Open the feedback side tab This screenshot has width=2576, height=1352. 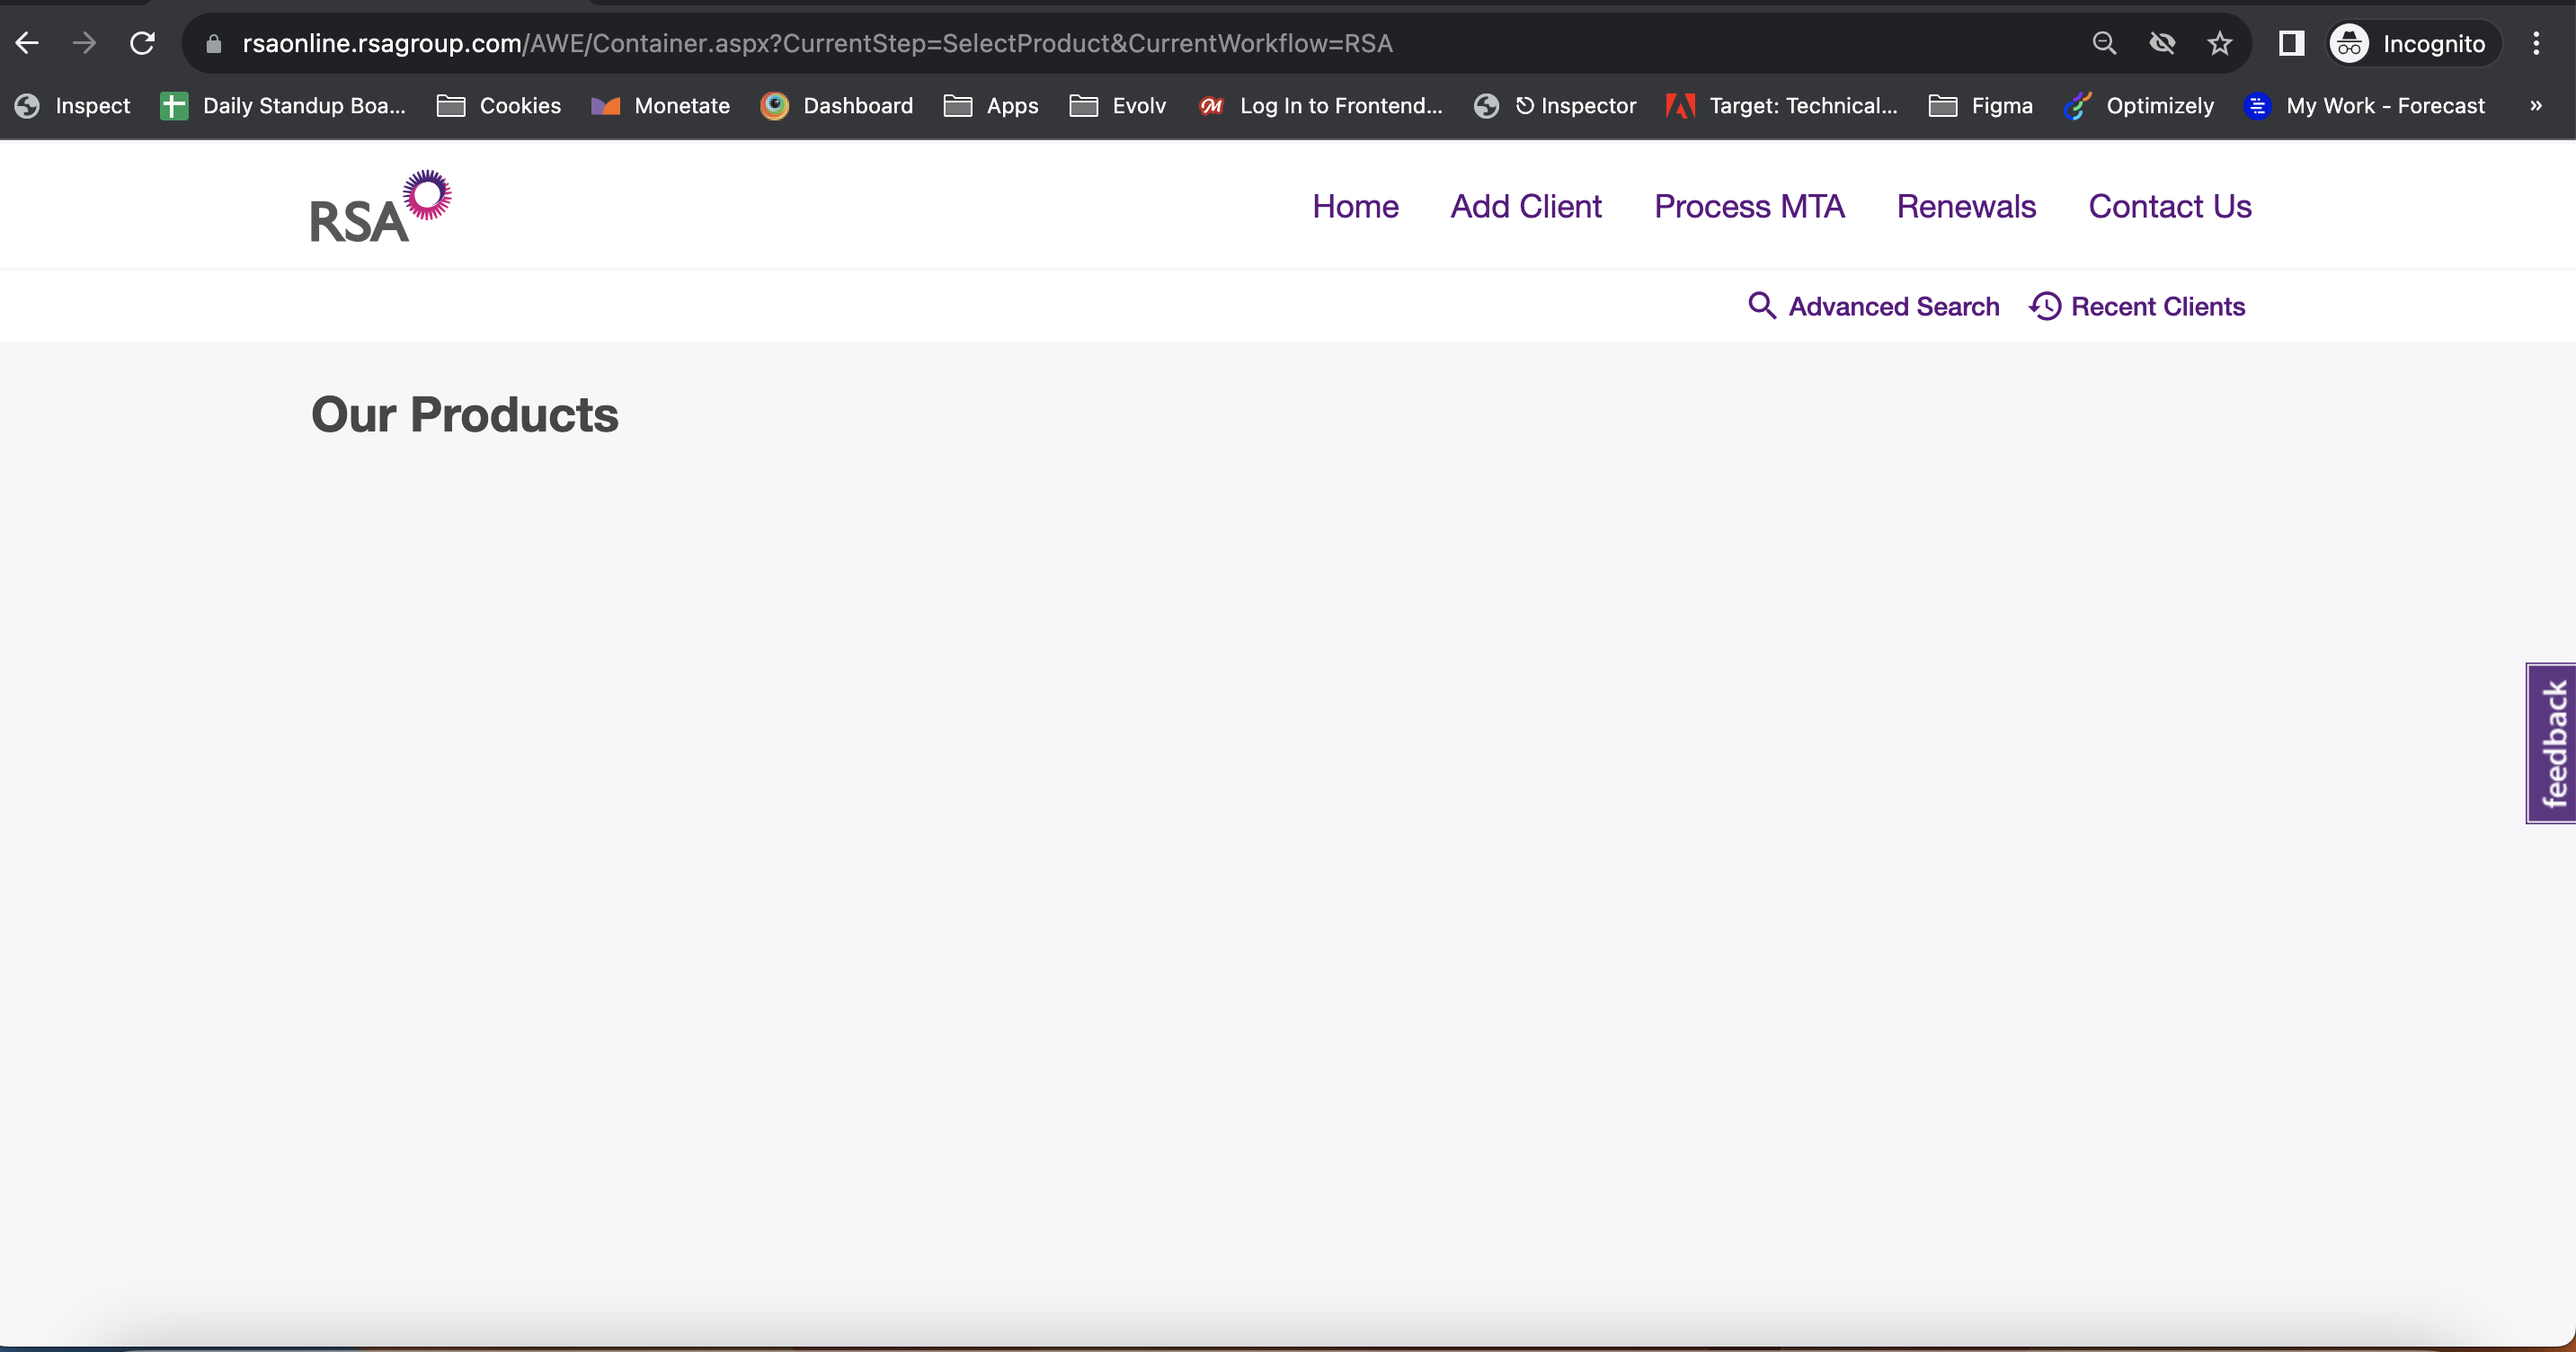[x=2553, y=743]
